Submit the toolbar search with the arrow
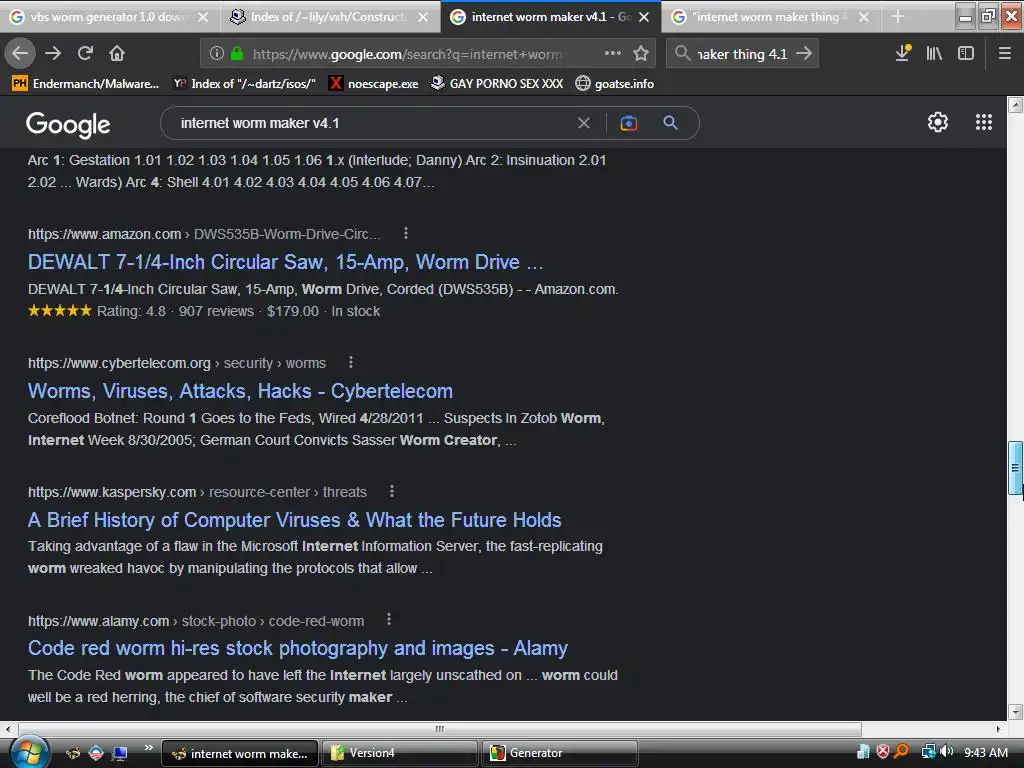Image resolution: width=1024 pixels, height=768 pixels. click(804, 53)
